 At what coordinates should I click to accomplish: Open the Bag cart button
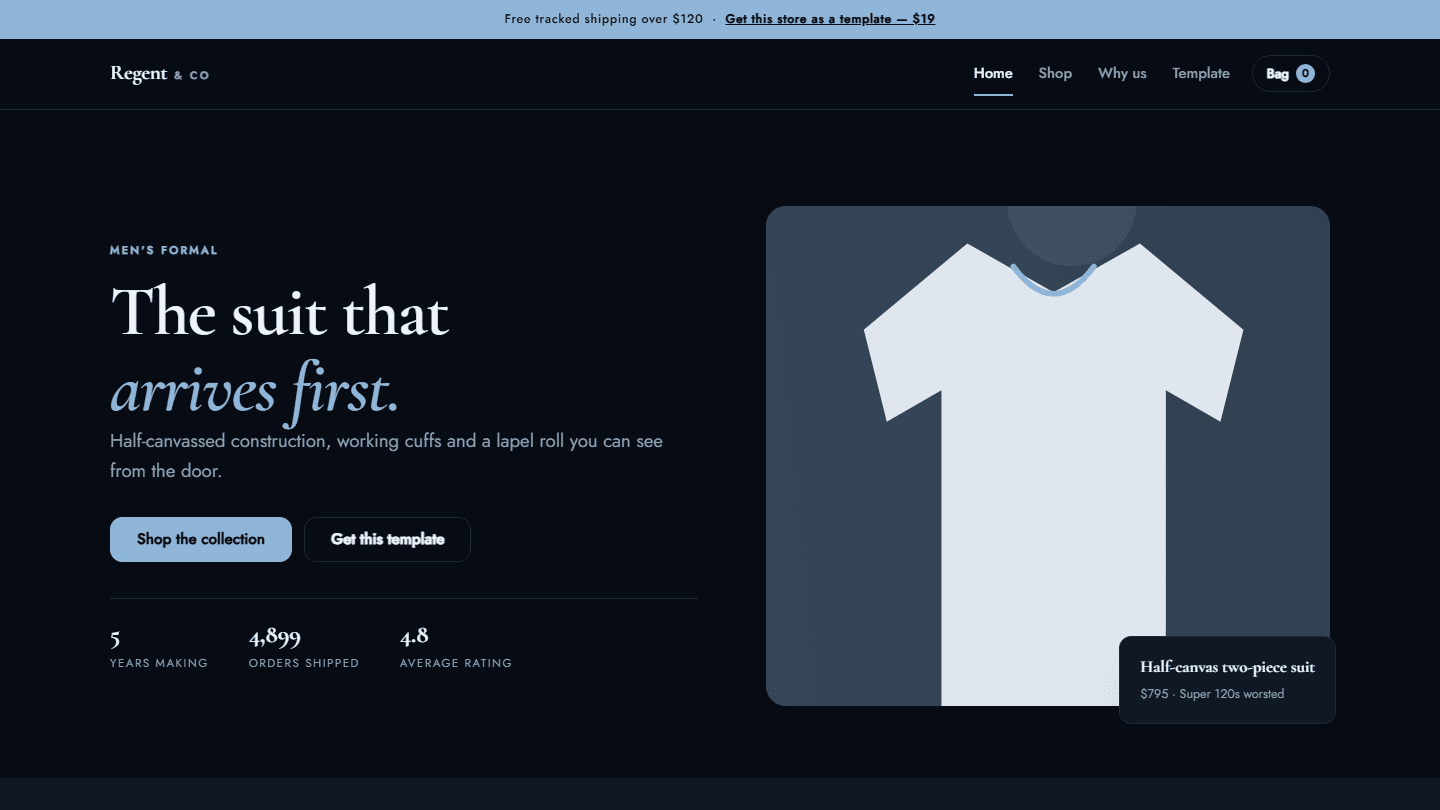pos(1290,74)
